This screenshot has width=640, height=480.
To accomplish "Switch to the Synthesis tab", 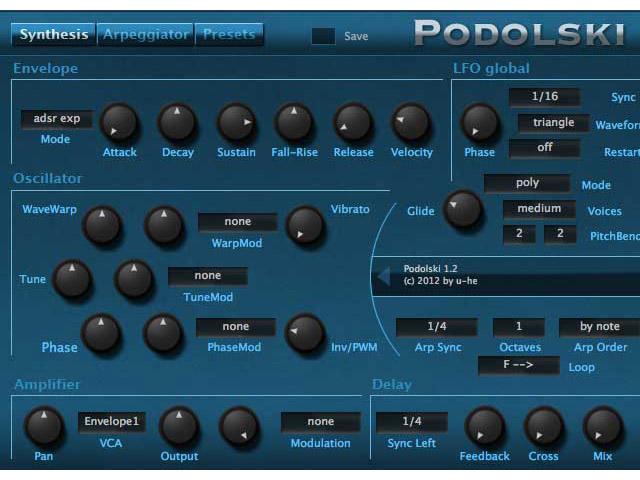I will click(53, 34).
